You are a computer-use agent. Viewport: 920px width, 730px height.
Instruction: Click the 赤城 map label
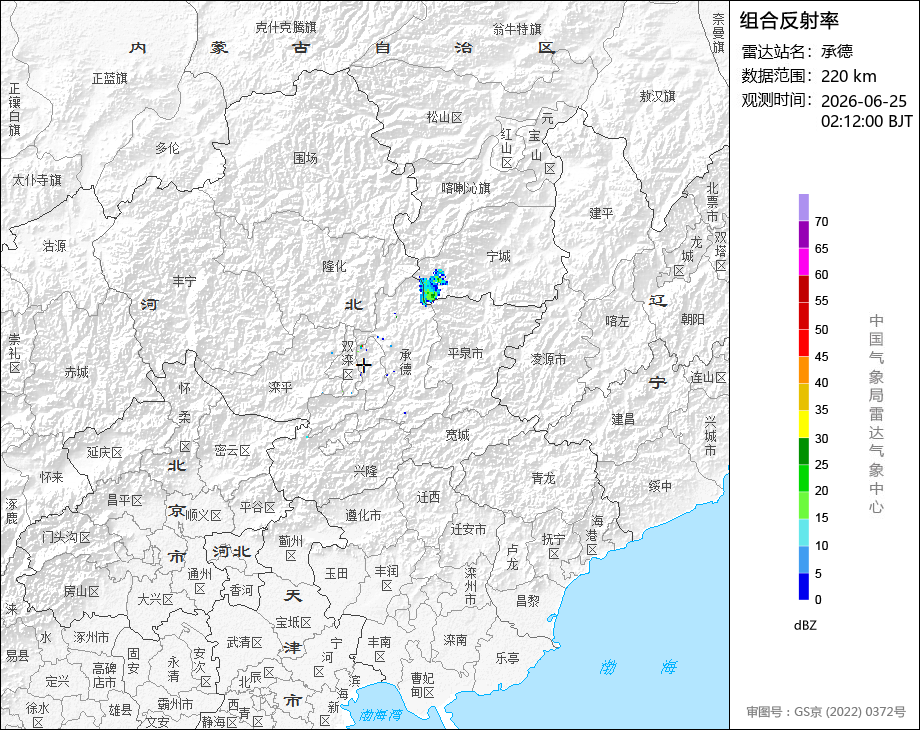[76, 372]
